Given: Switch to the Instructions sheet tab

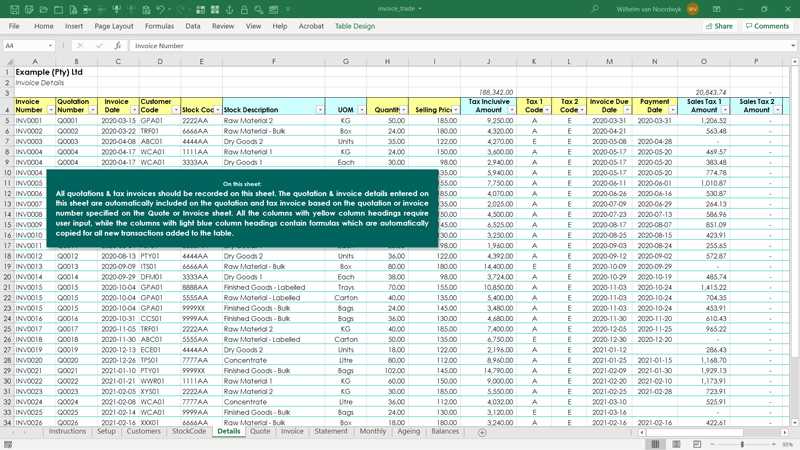Looking at the screenshot, I should (x=67, y=432).
